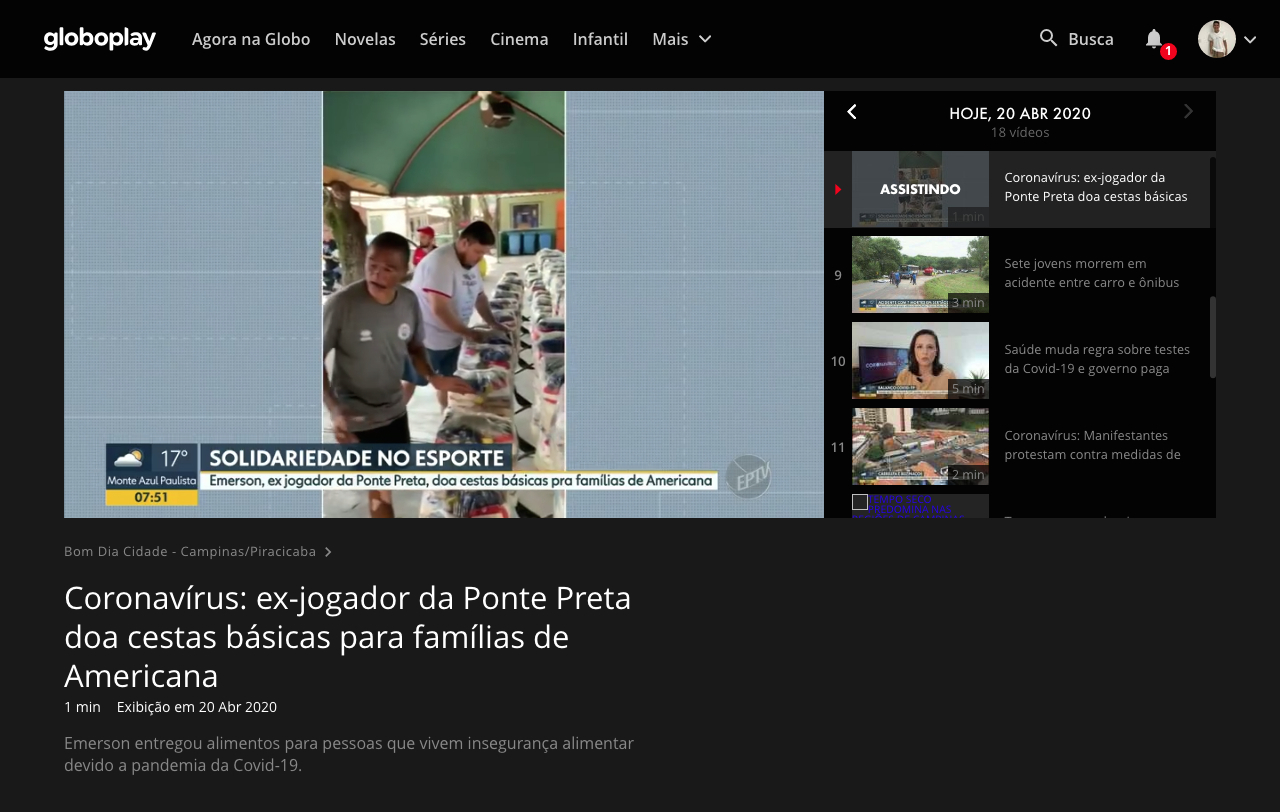Image resolution: width=1280 pixels, height=812 pixels.
Task: Go to previous day in playlist
Action: (852, 112)
